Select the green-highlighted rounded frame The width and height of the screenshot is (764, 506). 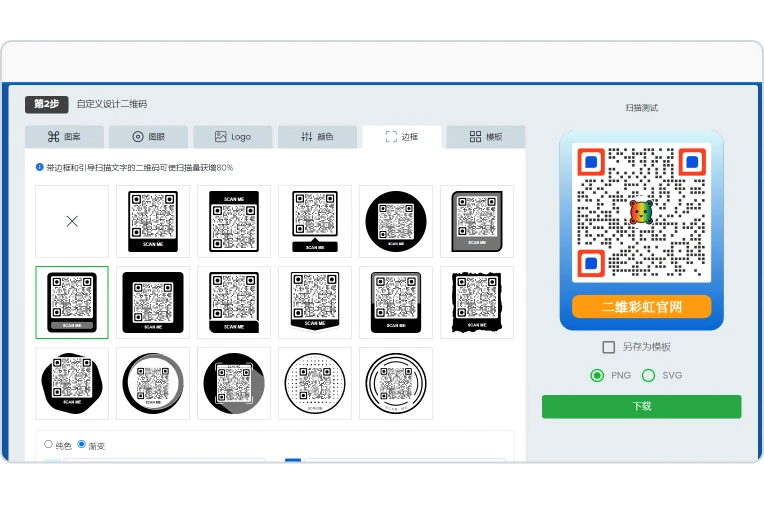(72, 302)
